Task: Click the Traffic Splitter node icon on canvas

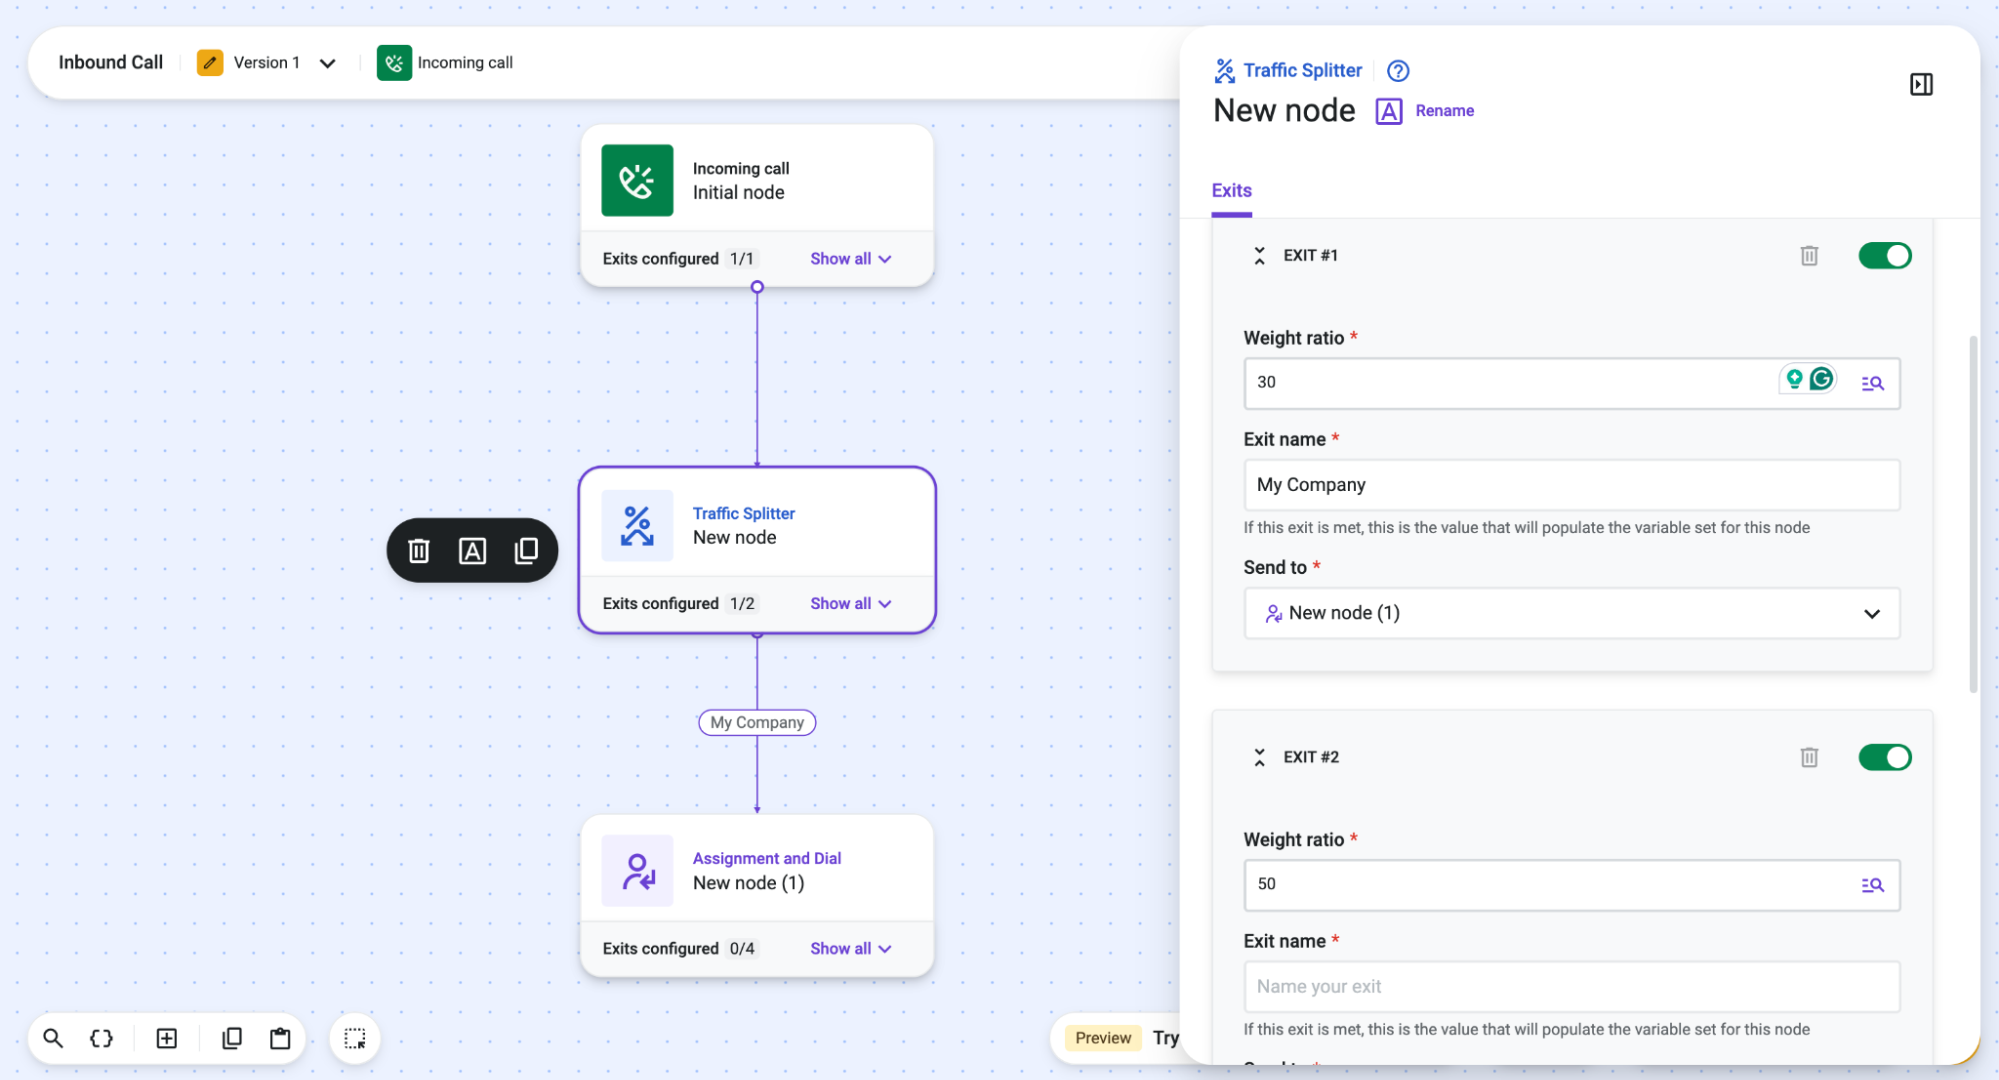Action: point(637,526)
